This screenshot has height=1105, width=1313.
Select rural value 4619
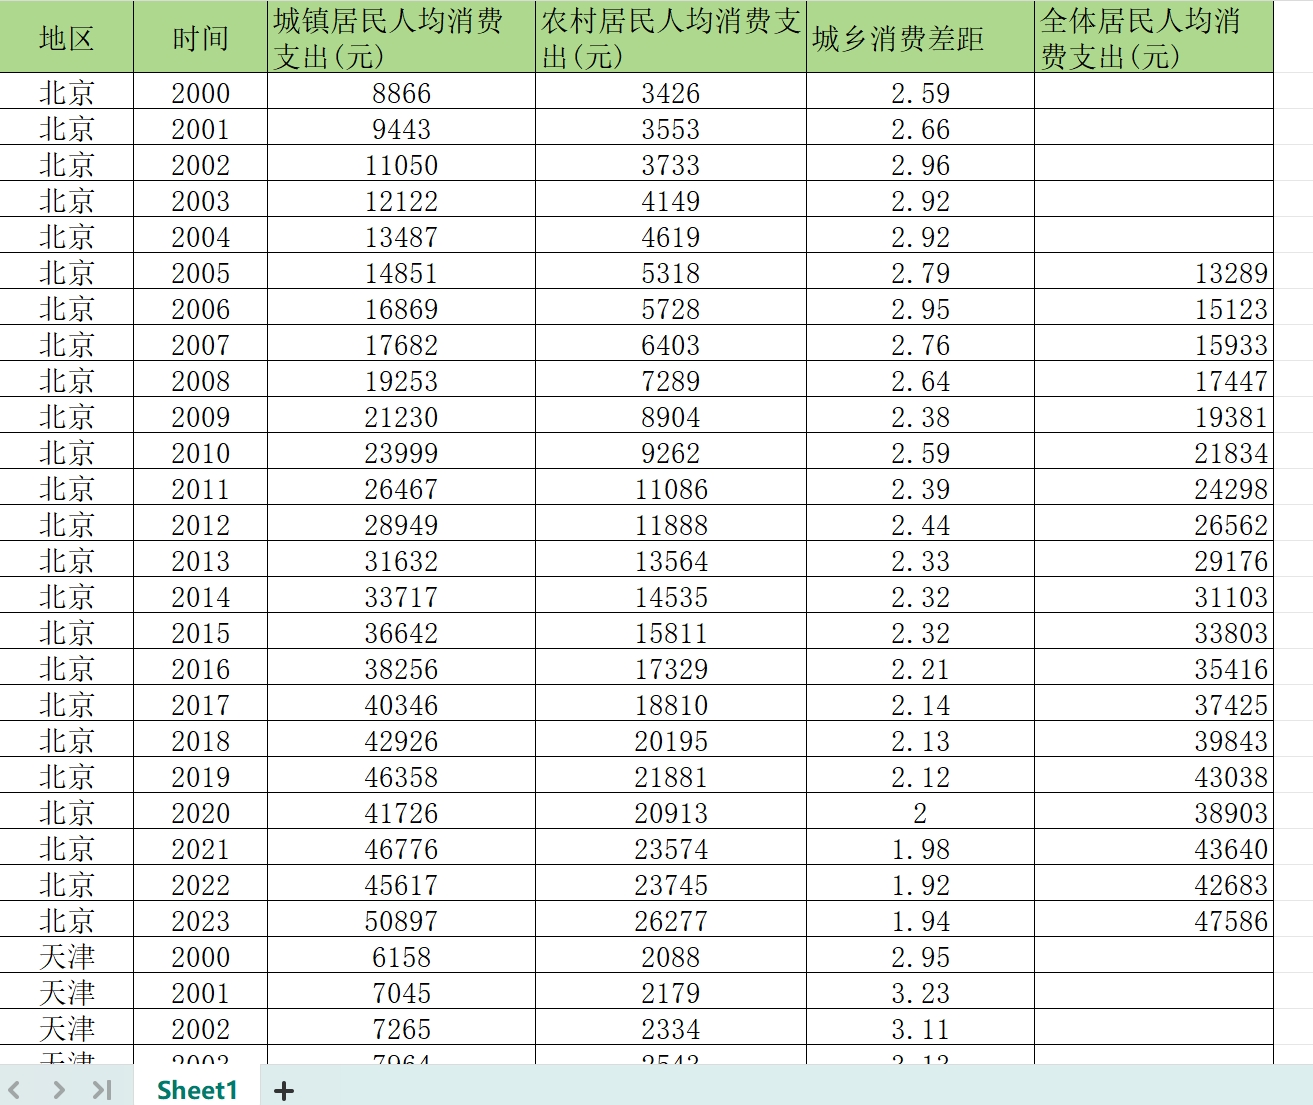point(671,236)
